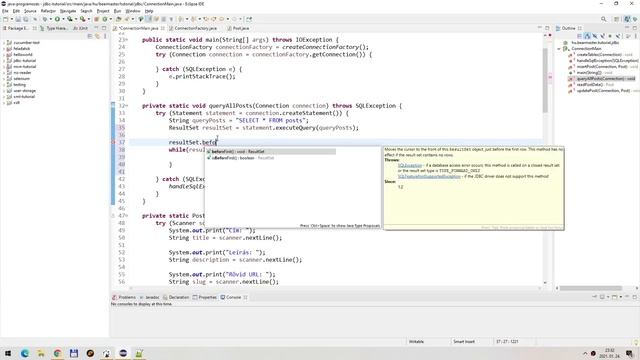
Task: Select the Java perspective button
Action: pyautogui.click(x=627, y=19)
